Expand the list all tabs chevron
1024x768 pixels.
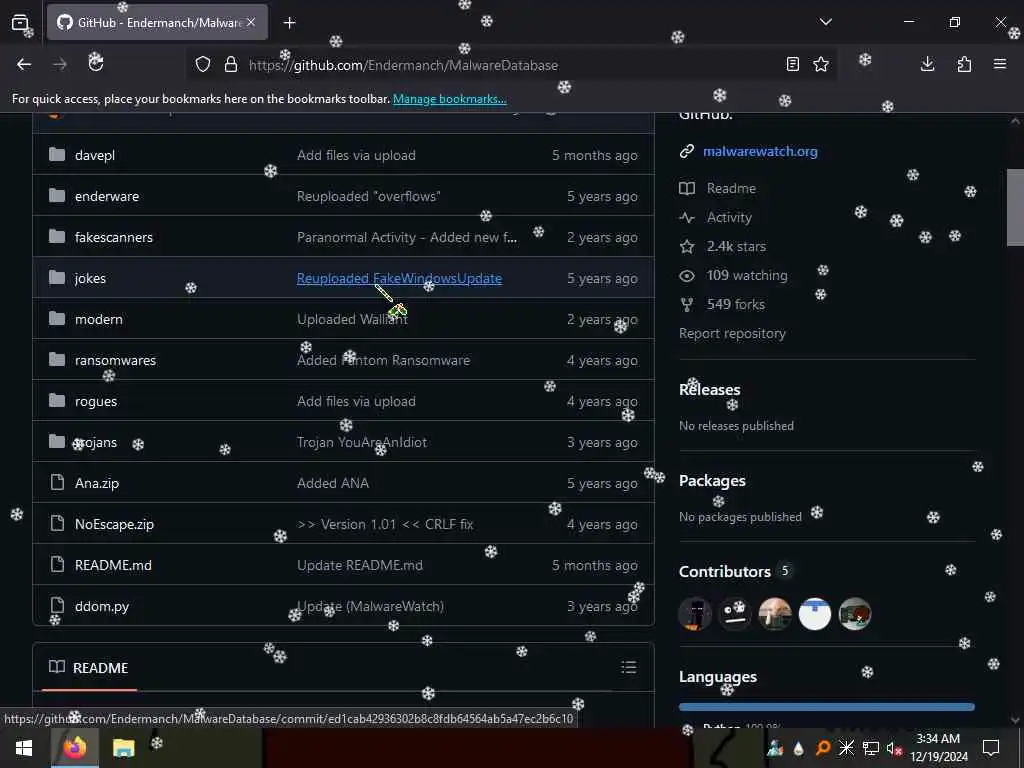tap(826, 22)
